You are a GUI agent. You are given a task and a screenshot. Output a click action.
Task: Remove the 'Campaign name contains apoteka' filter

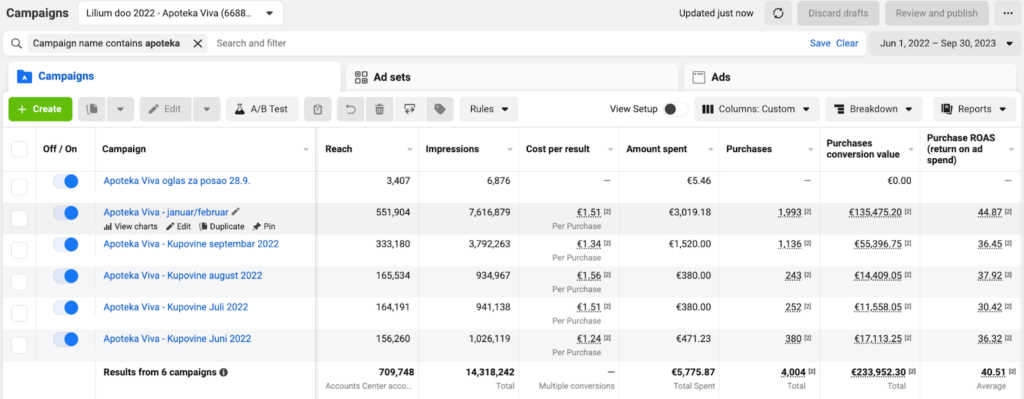click(197, 44)
